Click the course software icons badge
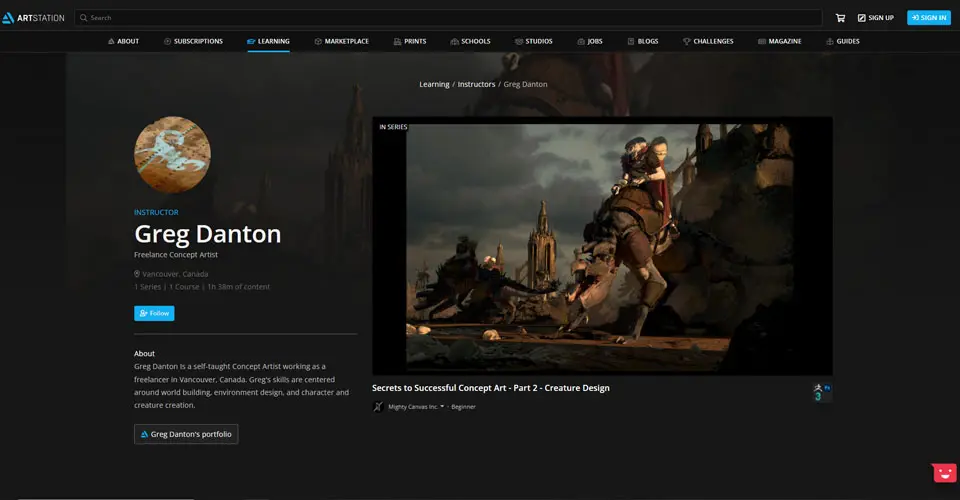The image size is (960, 500). 822,392
